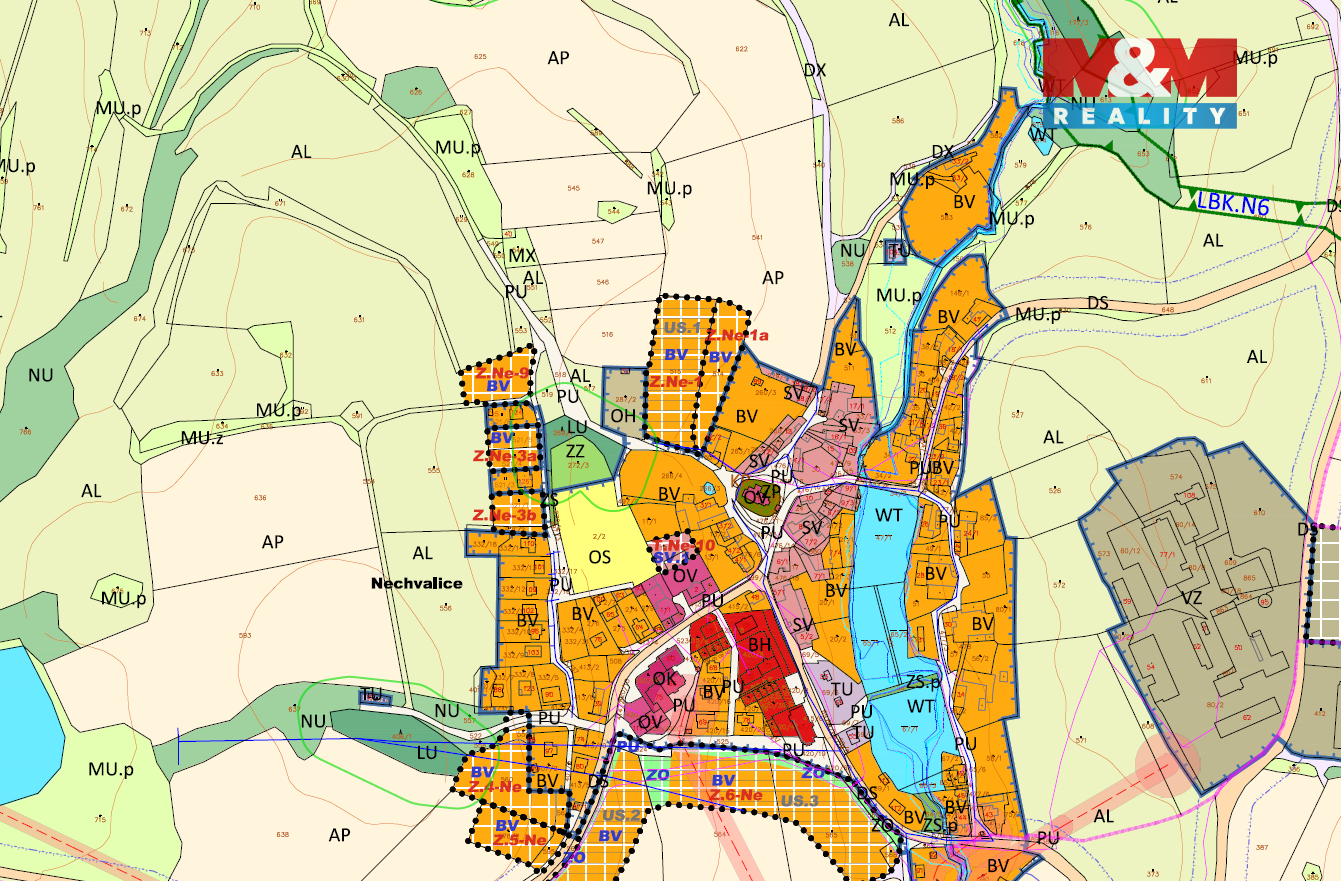Click the Z.Ne-1a plot label
1341x881 pixels.
click(737, 336)
